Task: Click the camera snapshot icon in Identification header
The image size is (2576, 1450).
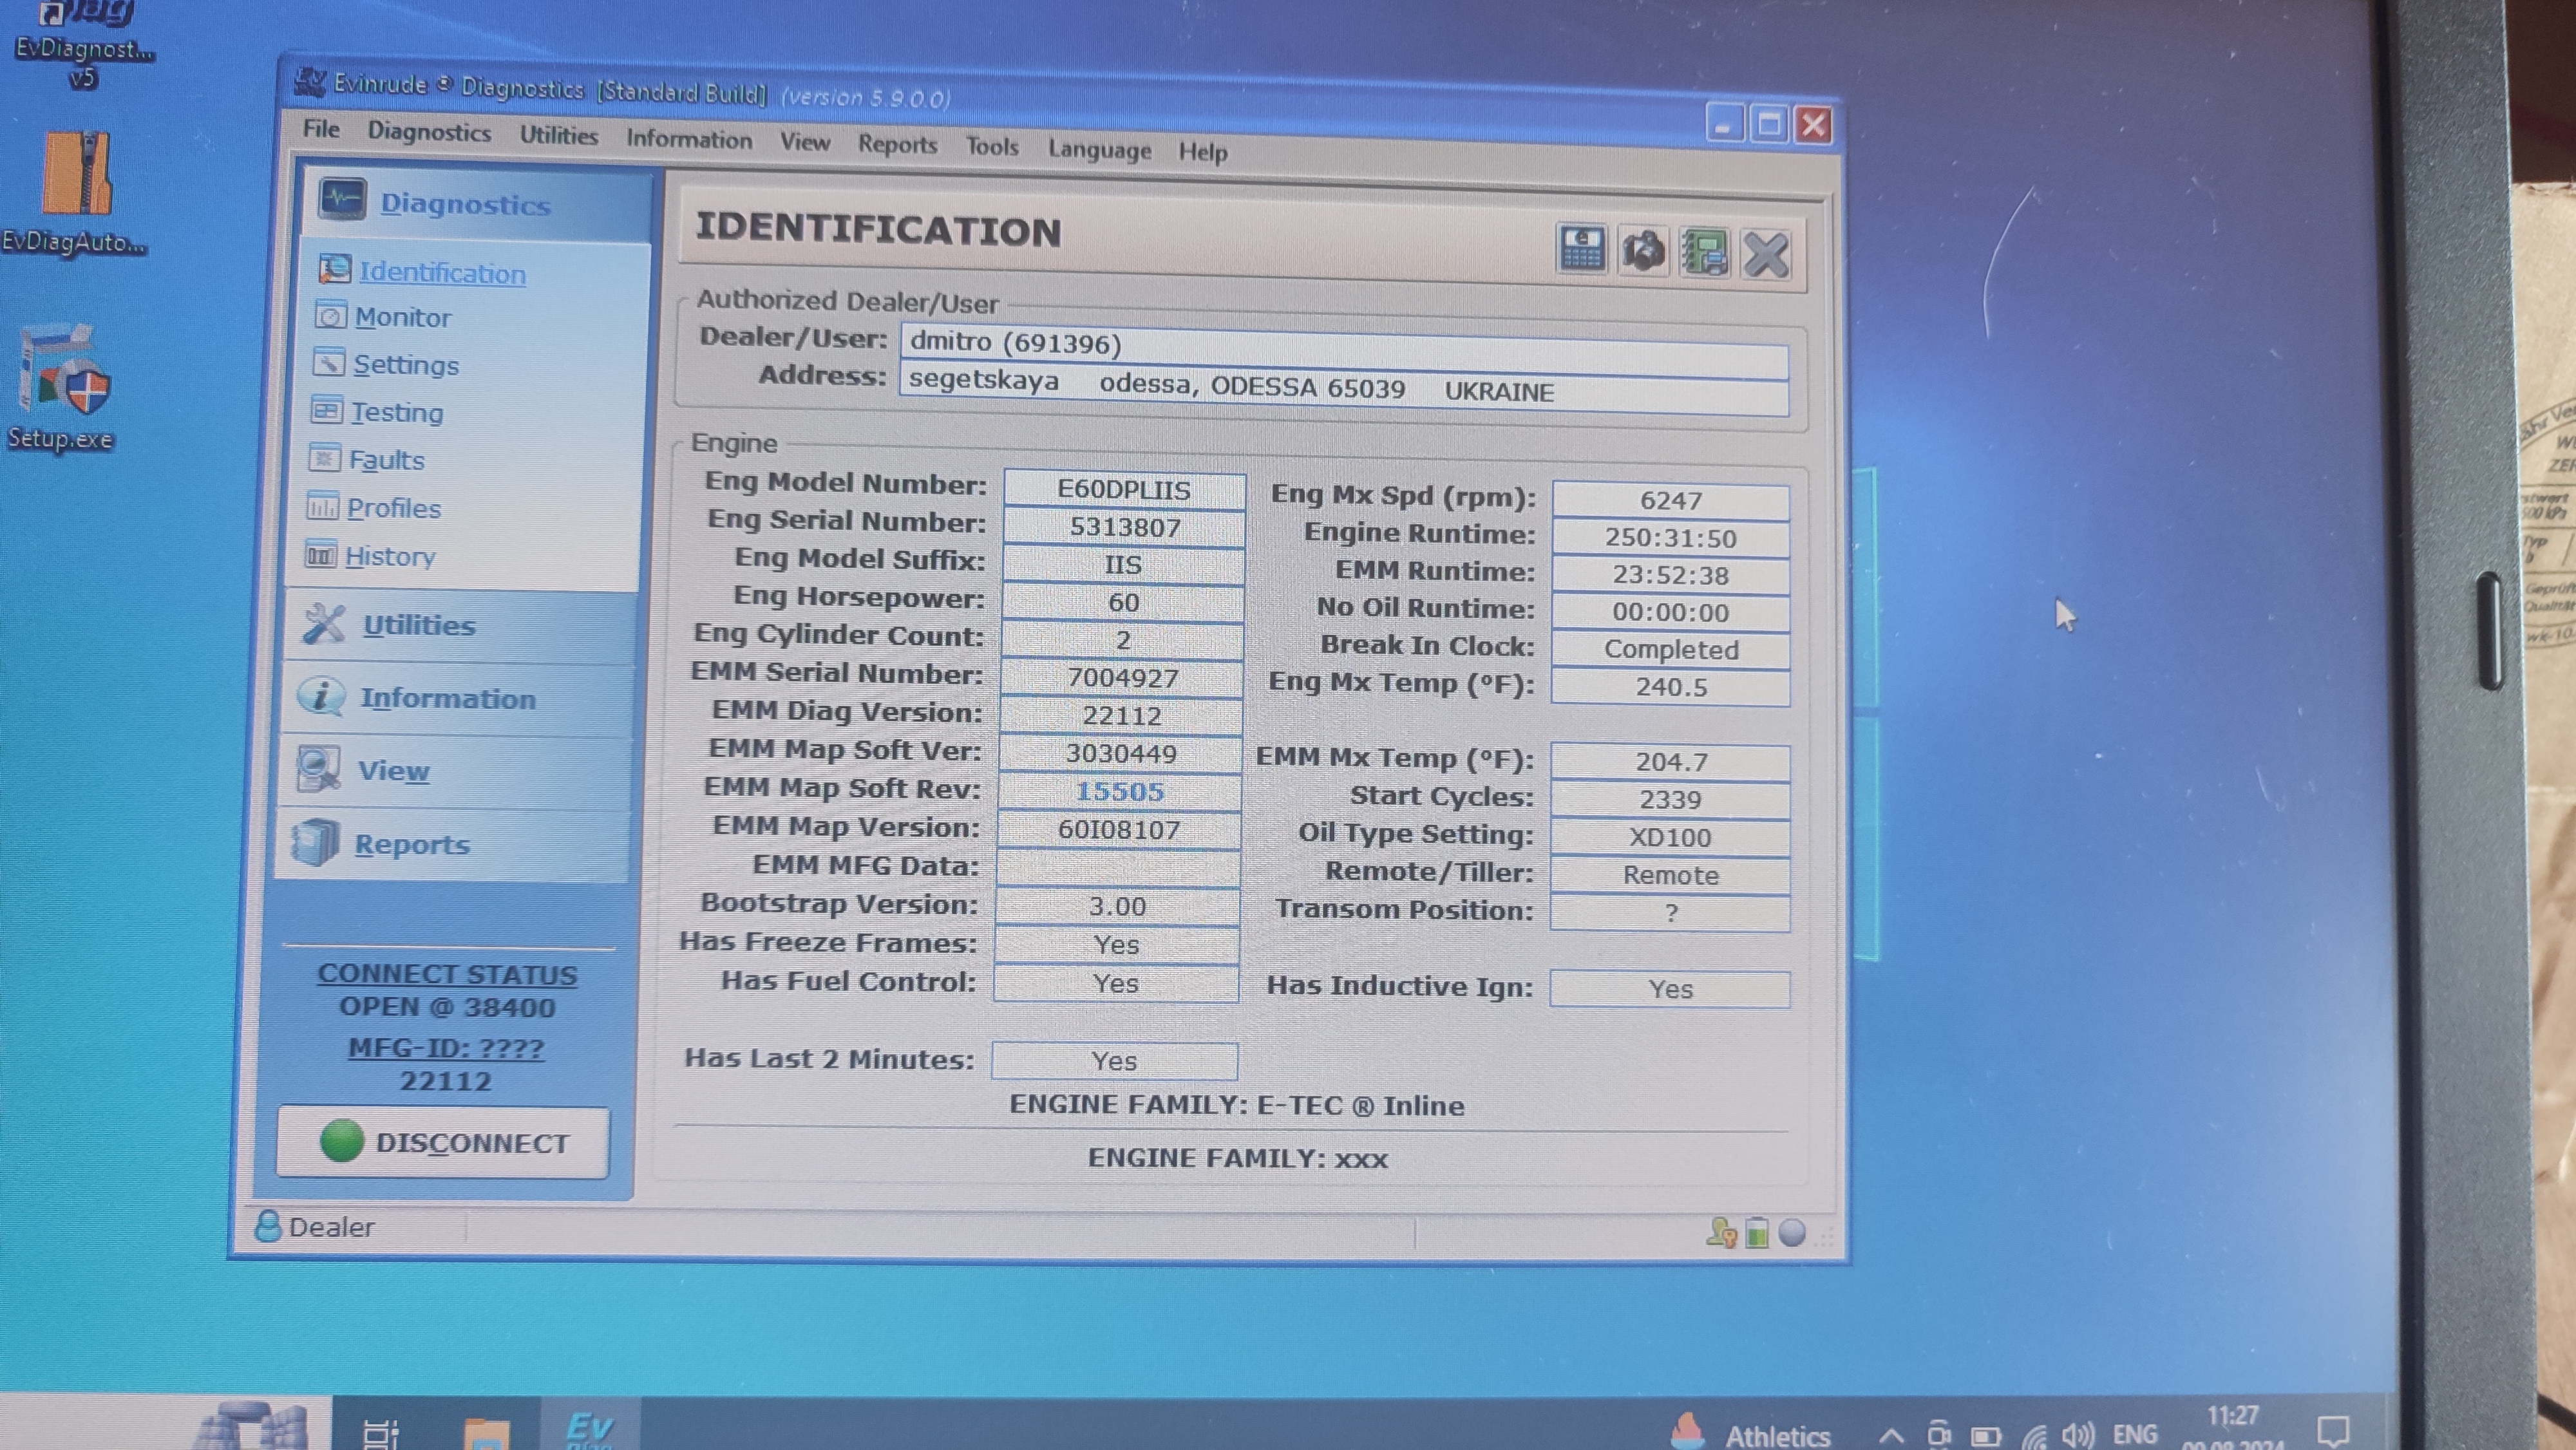Action: pyautogui.click(x=1643, y=251)
